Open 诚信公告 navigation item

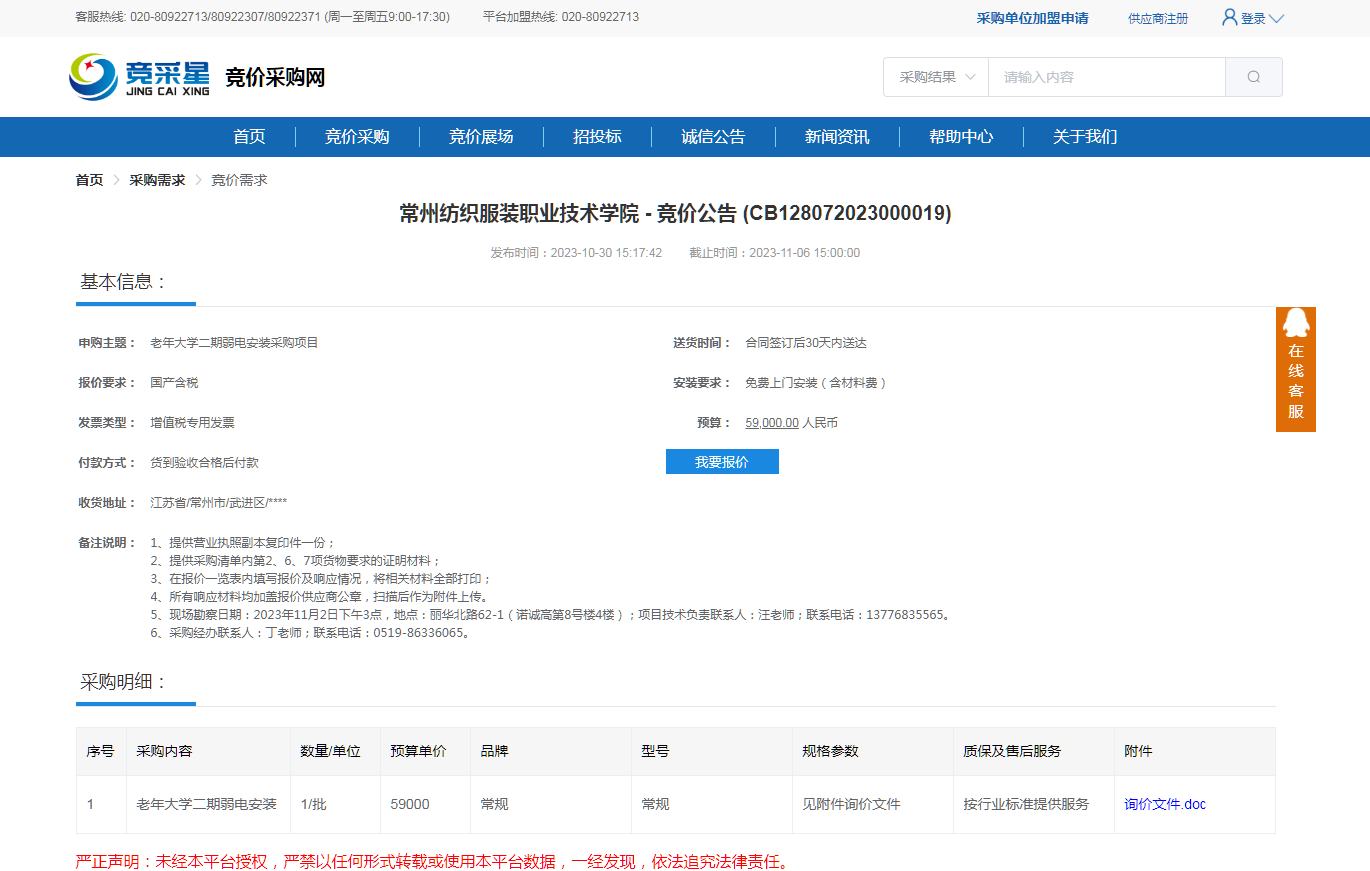coord(713,137)
